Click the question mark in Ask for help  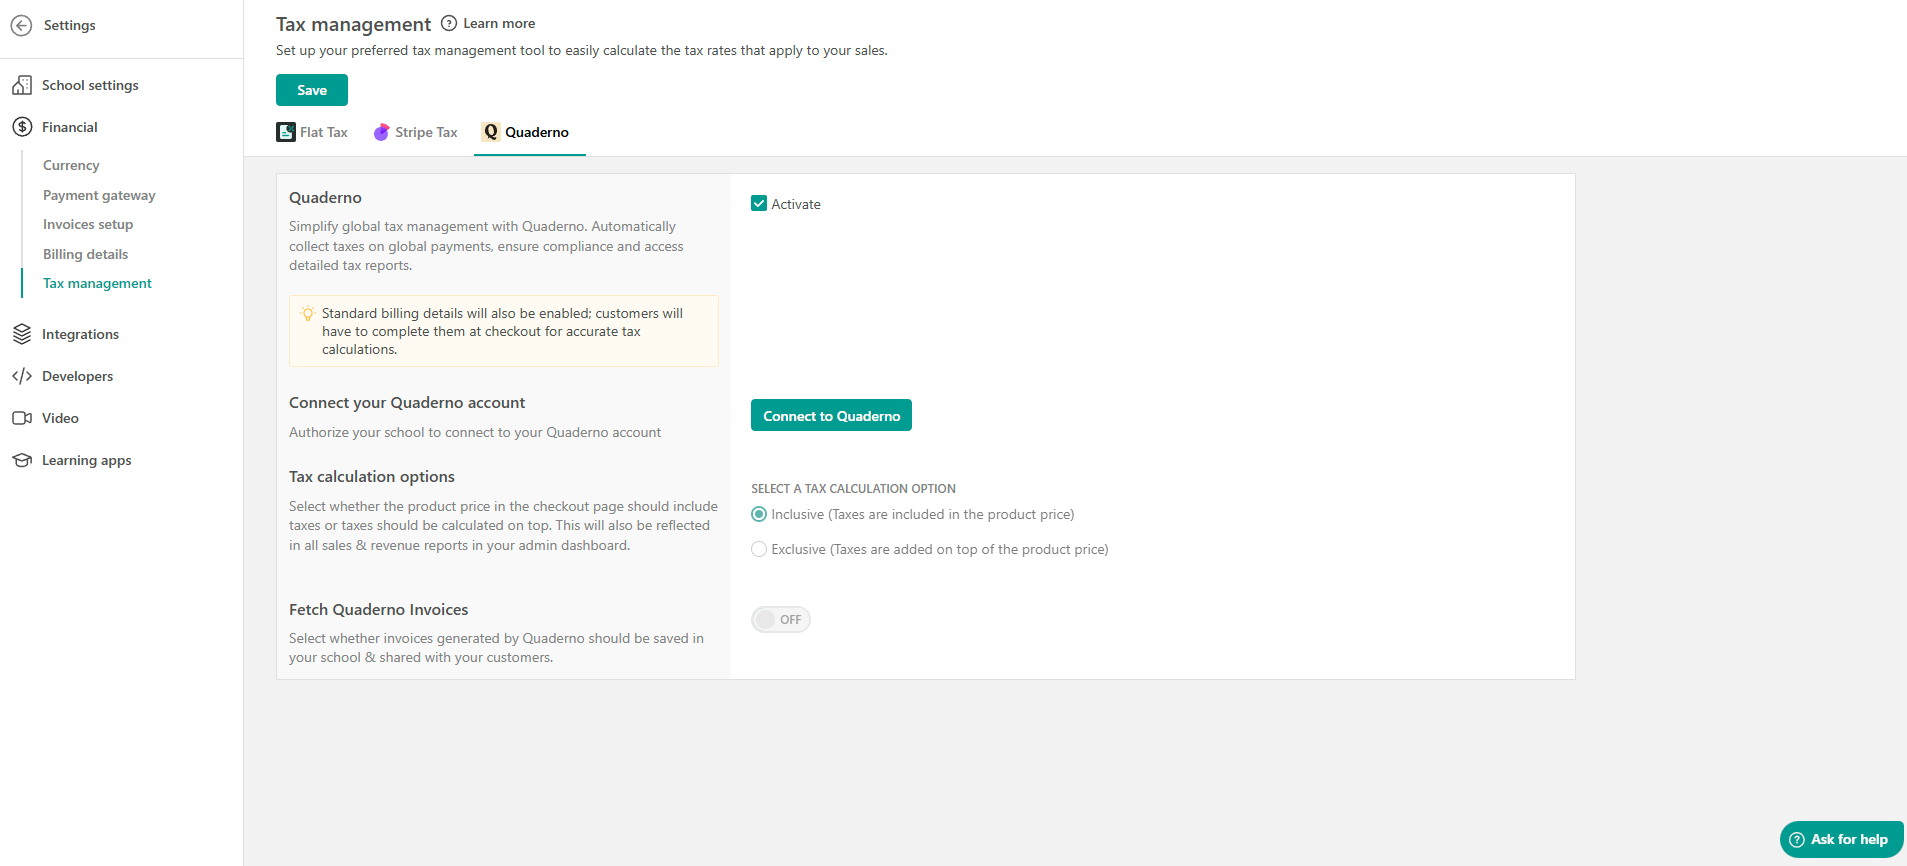1797,839
